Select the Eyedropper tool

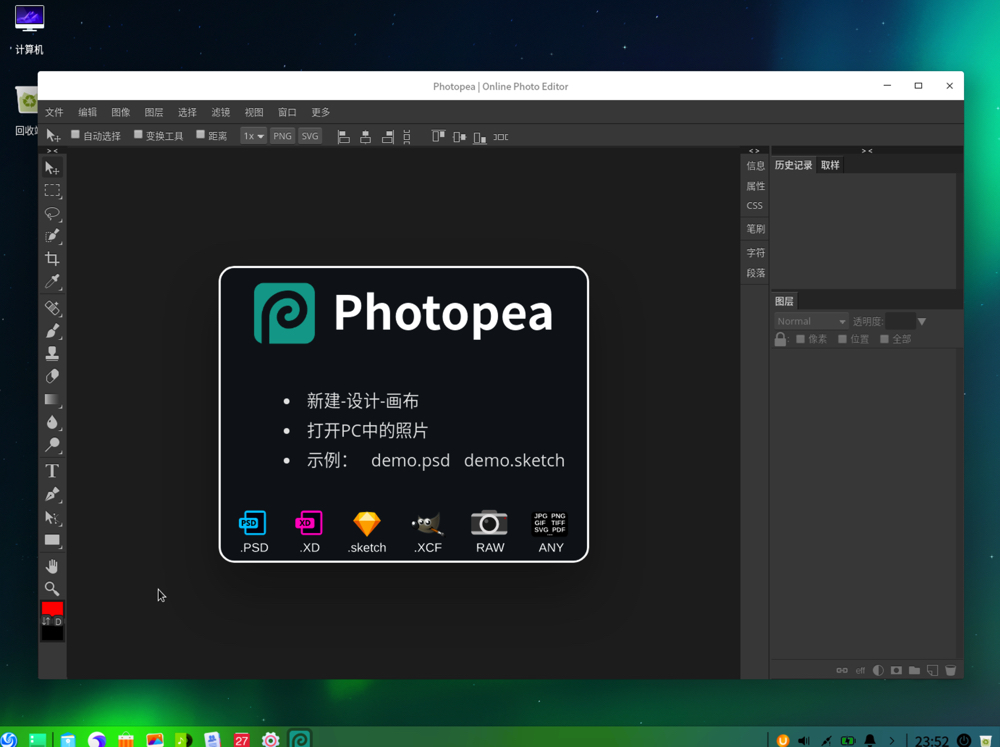pyautogui.click(x=52, y=281)
